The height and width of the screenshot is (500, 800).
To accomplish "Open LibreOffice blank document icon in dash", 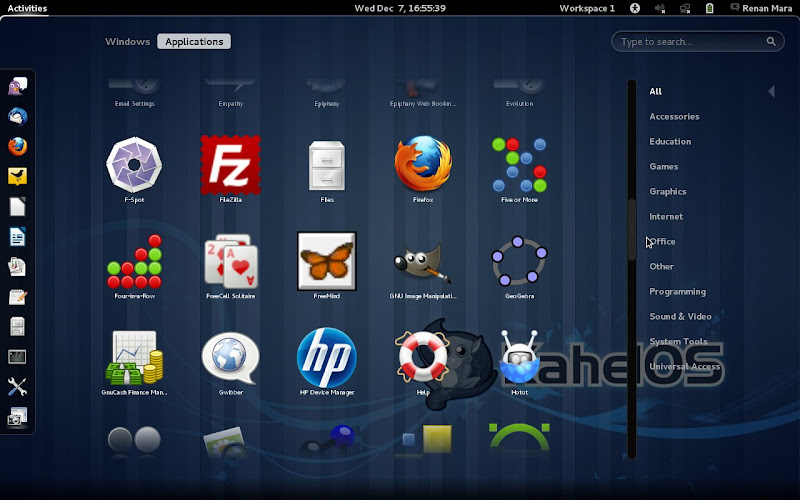I will point(17,207).
